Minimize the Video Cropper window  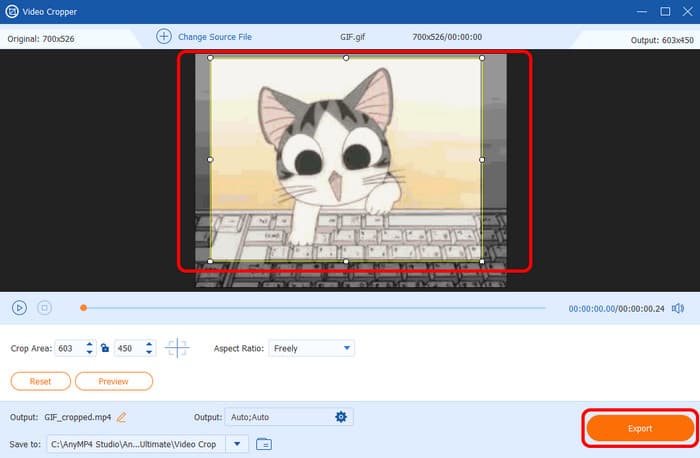coord(642,12)
